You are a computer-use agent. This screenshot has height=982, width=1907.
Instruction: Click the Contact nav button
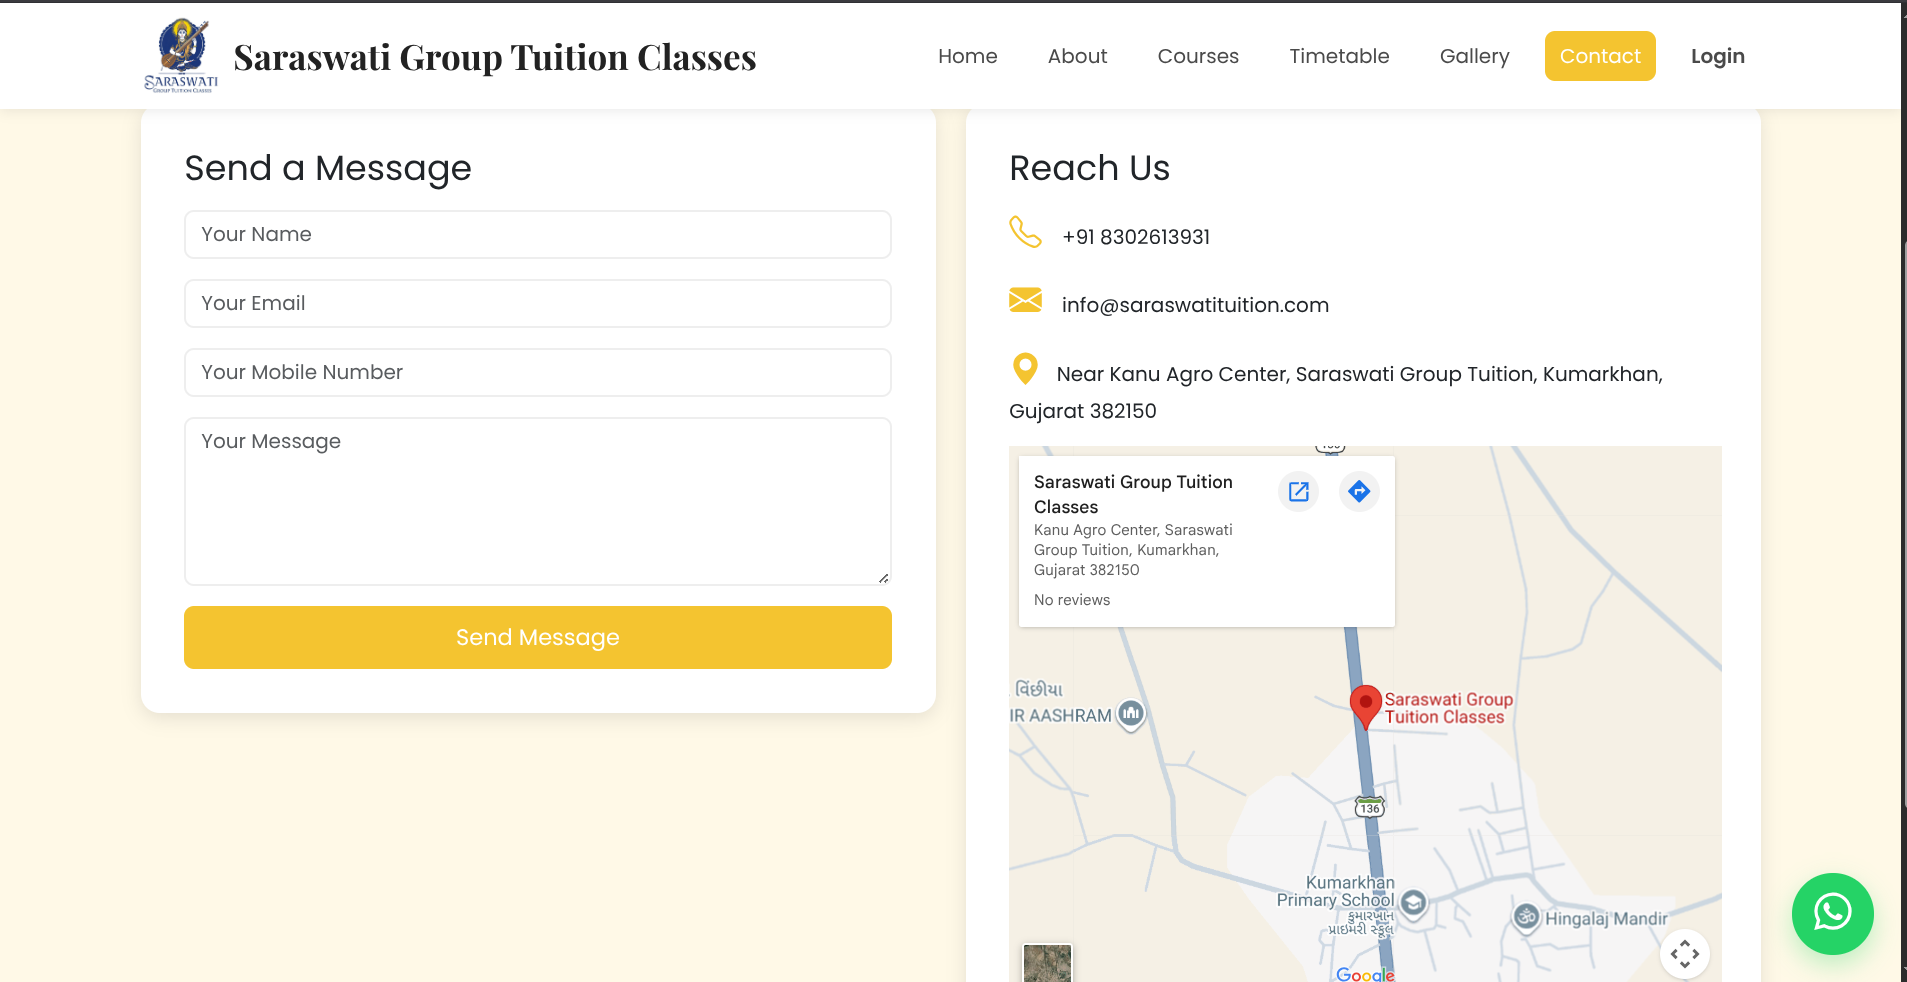[1599, 56]
